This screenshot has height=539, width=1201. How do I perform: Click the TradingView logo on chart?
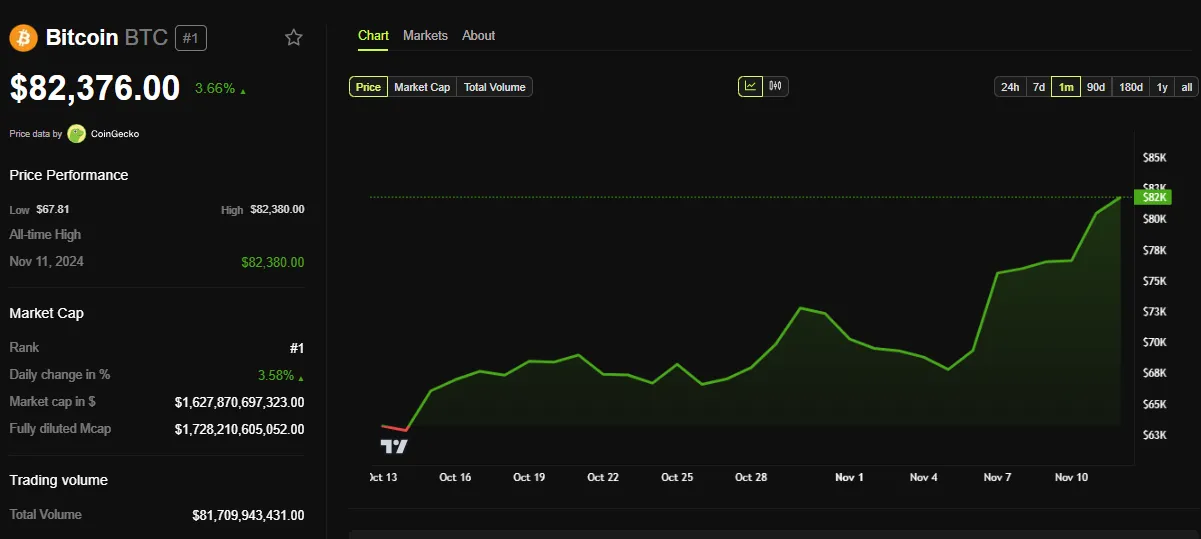tap(394, 447)
